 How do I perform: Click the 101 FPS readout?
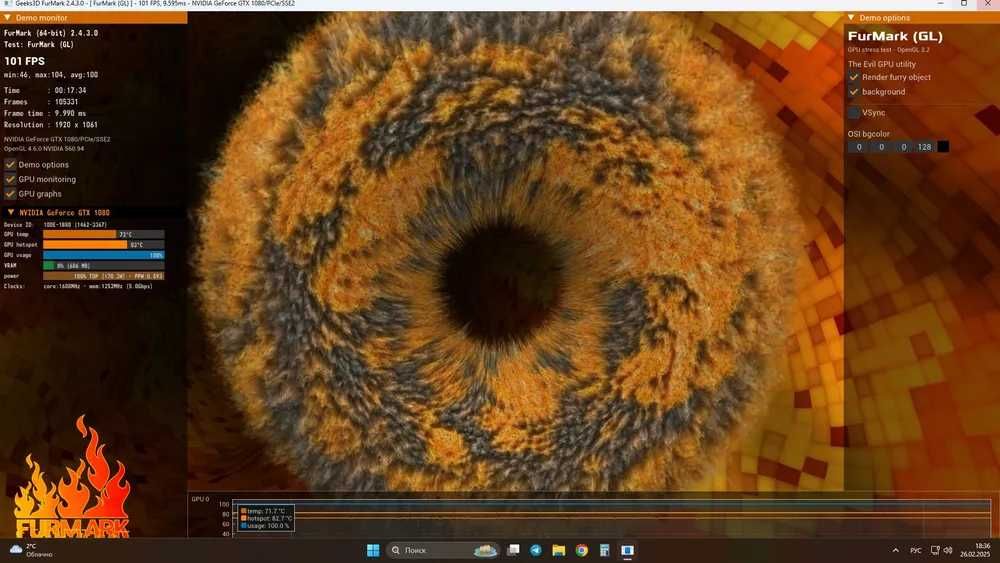coord(24,61)
